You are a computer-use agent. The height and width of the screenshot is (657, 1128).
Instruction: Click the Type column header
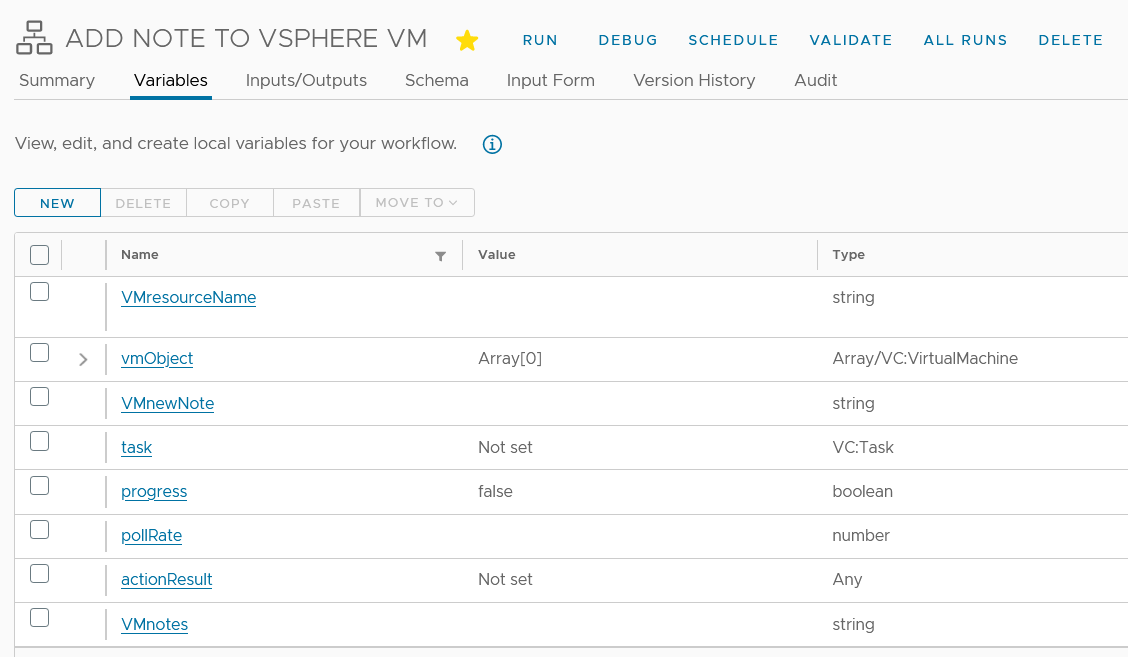click(x=848, y=255)
